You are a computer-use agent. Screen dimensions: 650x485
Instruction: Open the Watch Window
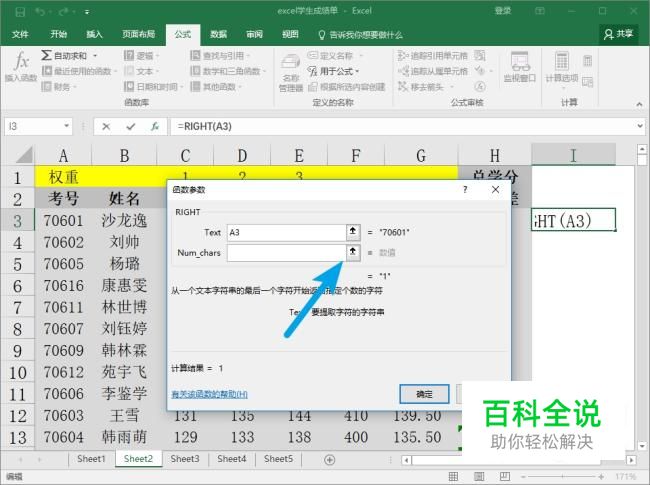coord(520,67)
